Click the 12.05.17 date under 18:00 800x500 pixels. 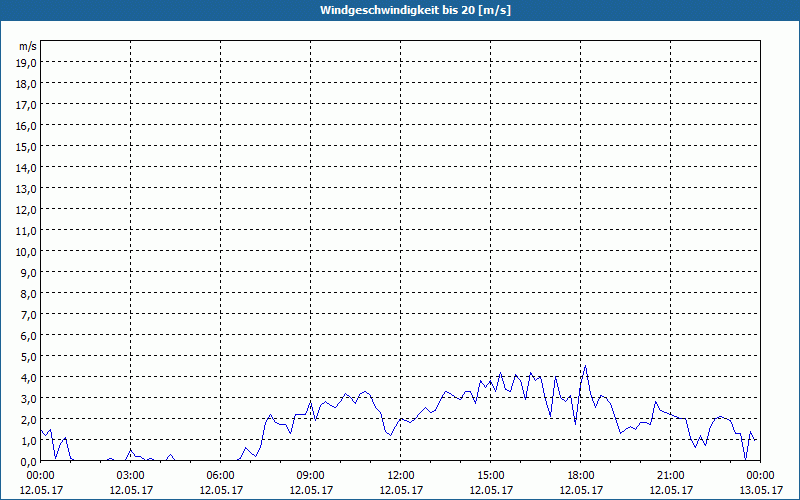(581, 490)
